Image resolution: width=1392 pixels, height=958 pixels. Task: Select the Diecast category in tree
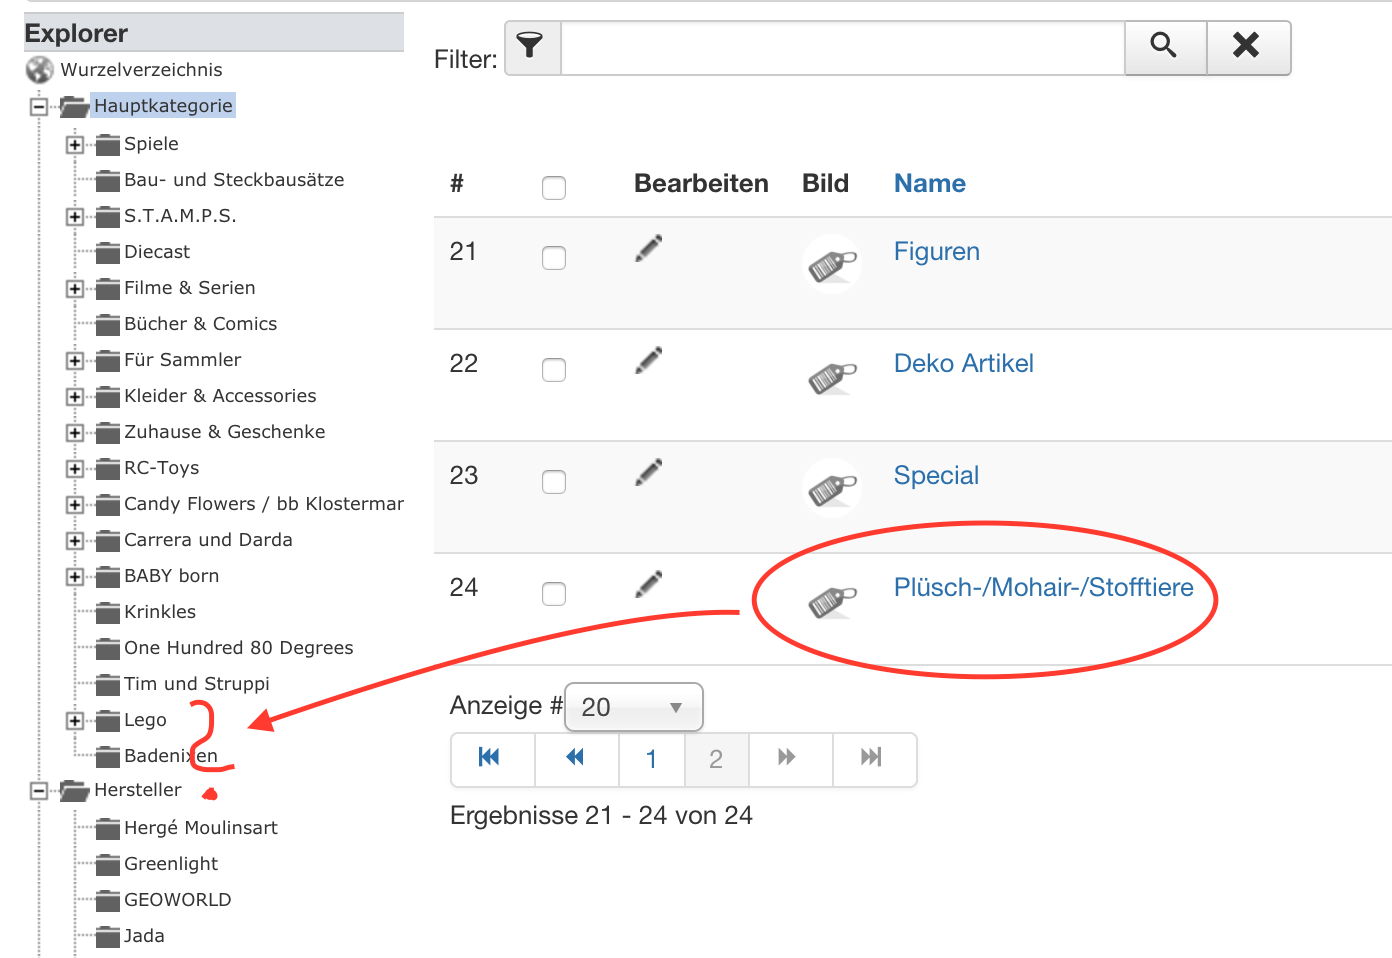157,252
